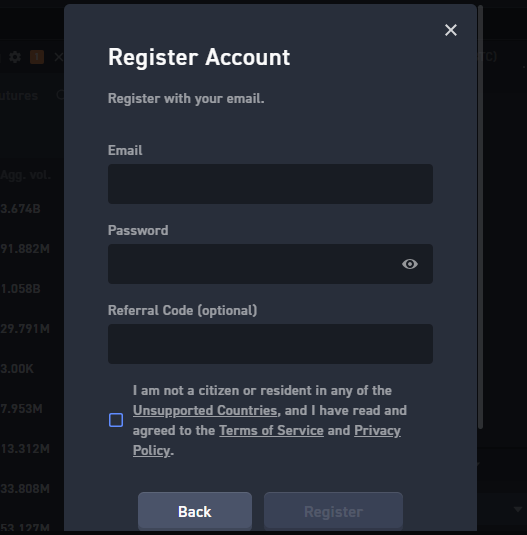527x535 pixels.
Task: Open the Terms of Service link
Action: [x=271, y=430]
